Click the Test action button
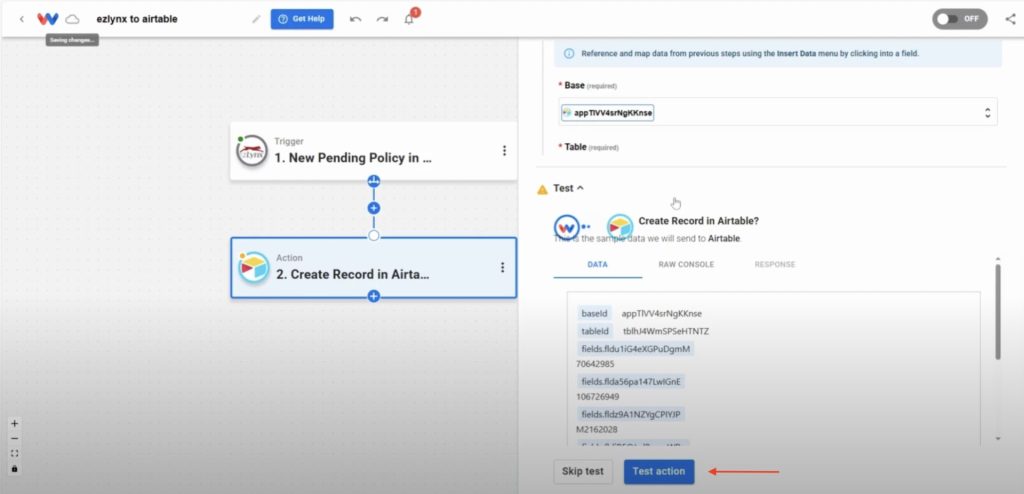1024x494 pixels. [659, 471]
